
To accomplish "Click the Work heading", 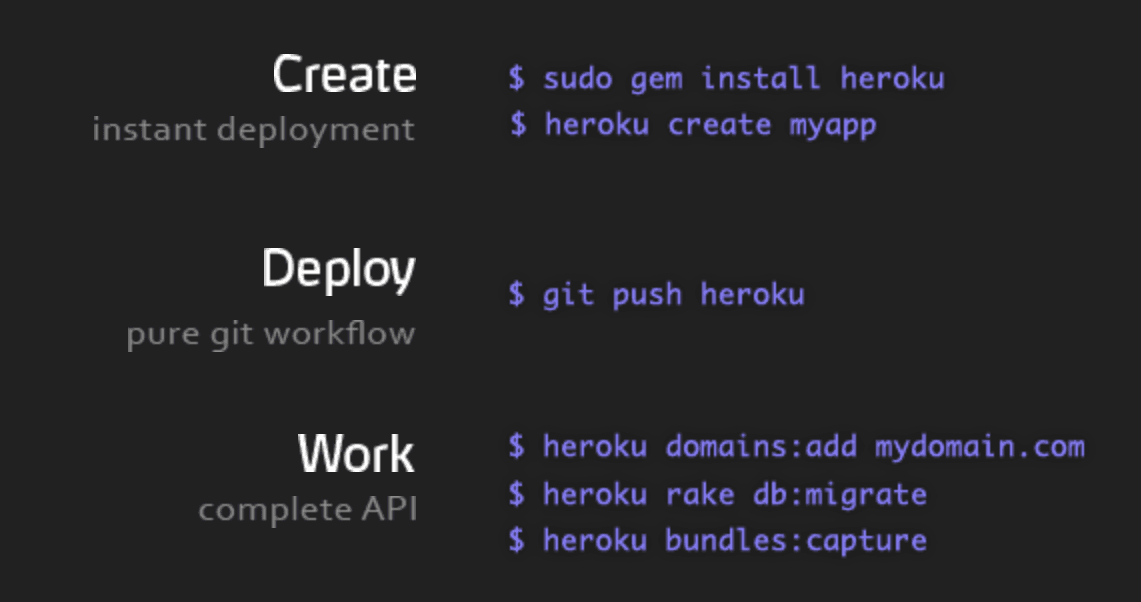I will tap(355, 452).
